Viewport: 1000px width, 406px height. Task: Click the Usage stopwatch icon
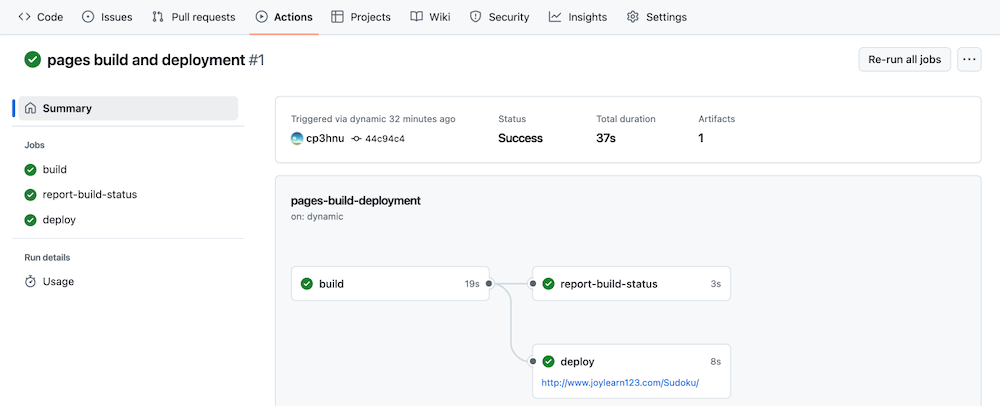coord(30,281)
